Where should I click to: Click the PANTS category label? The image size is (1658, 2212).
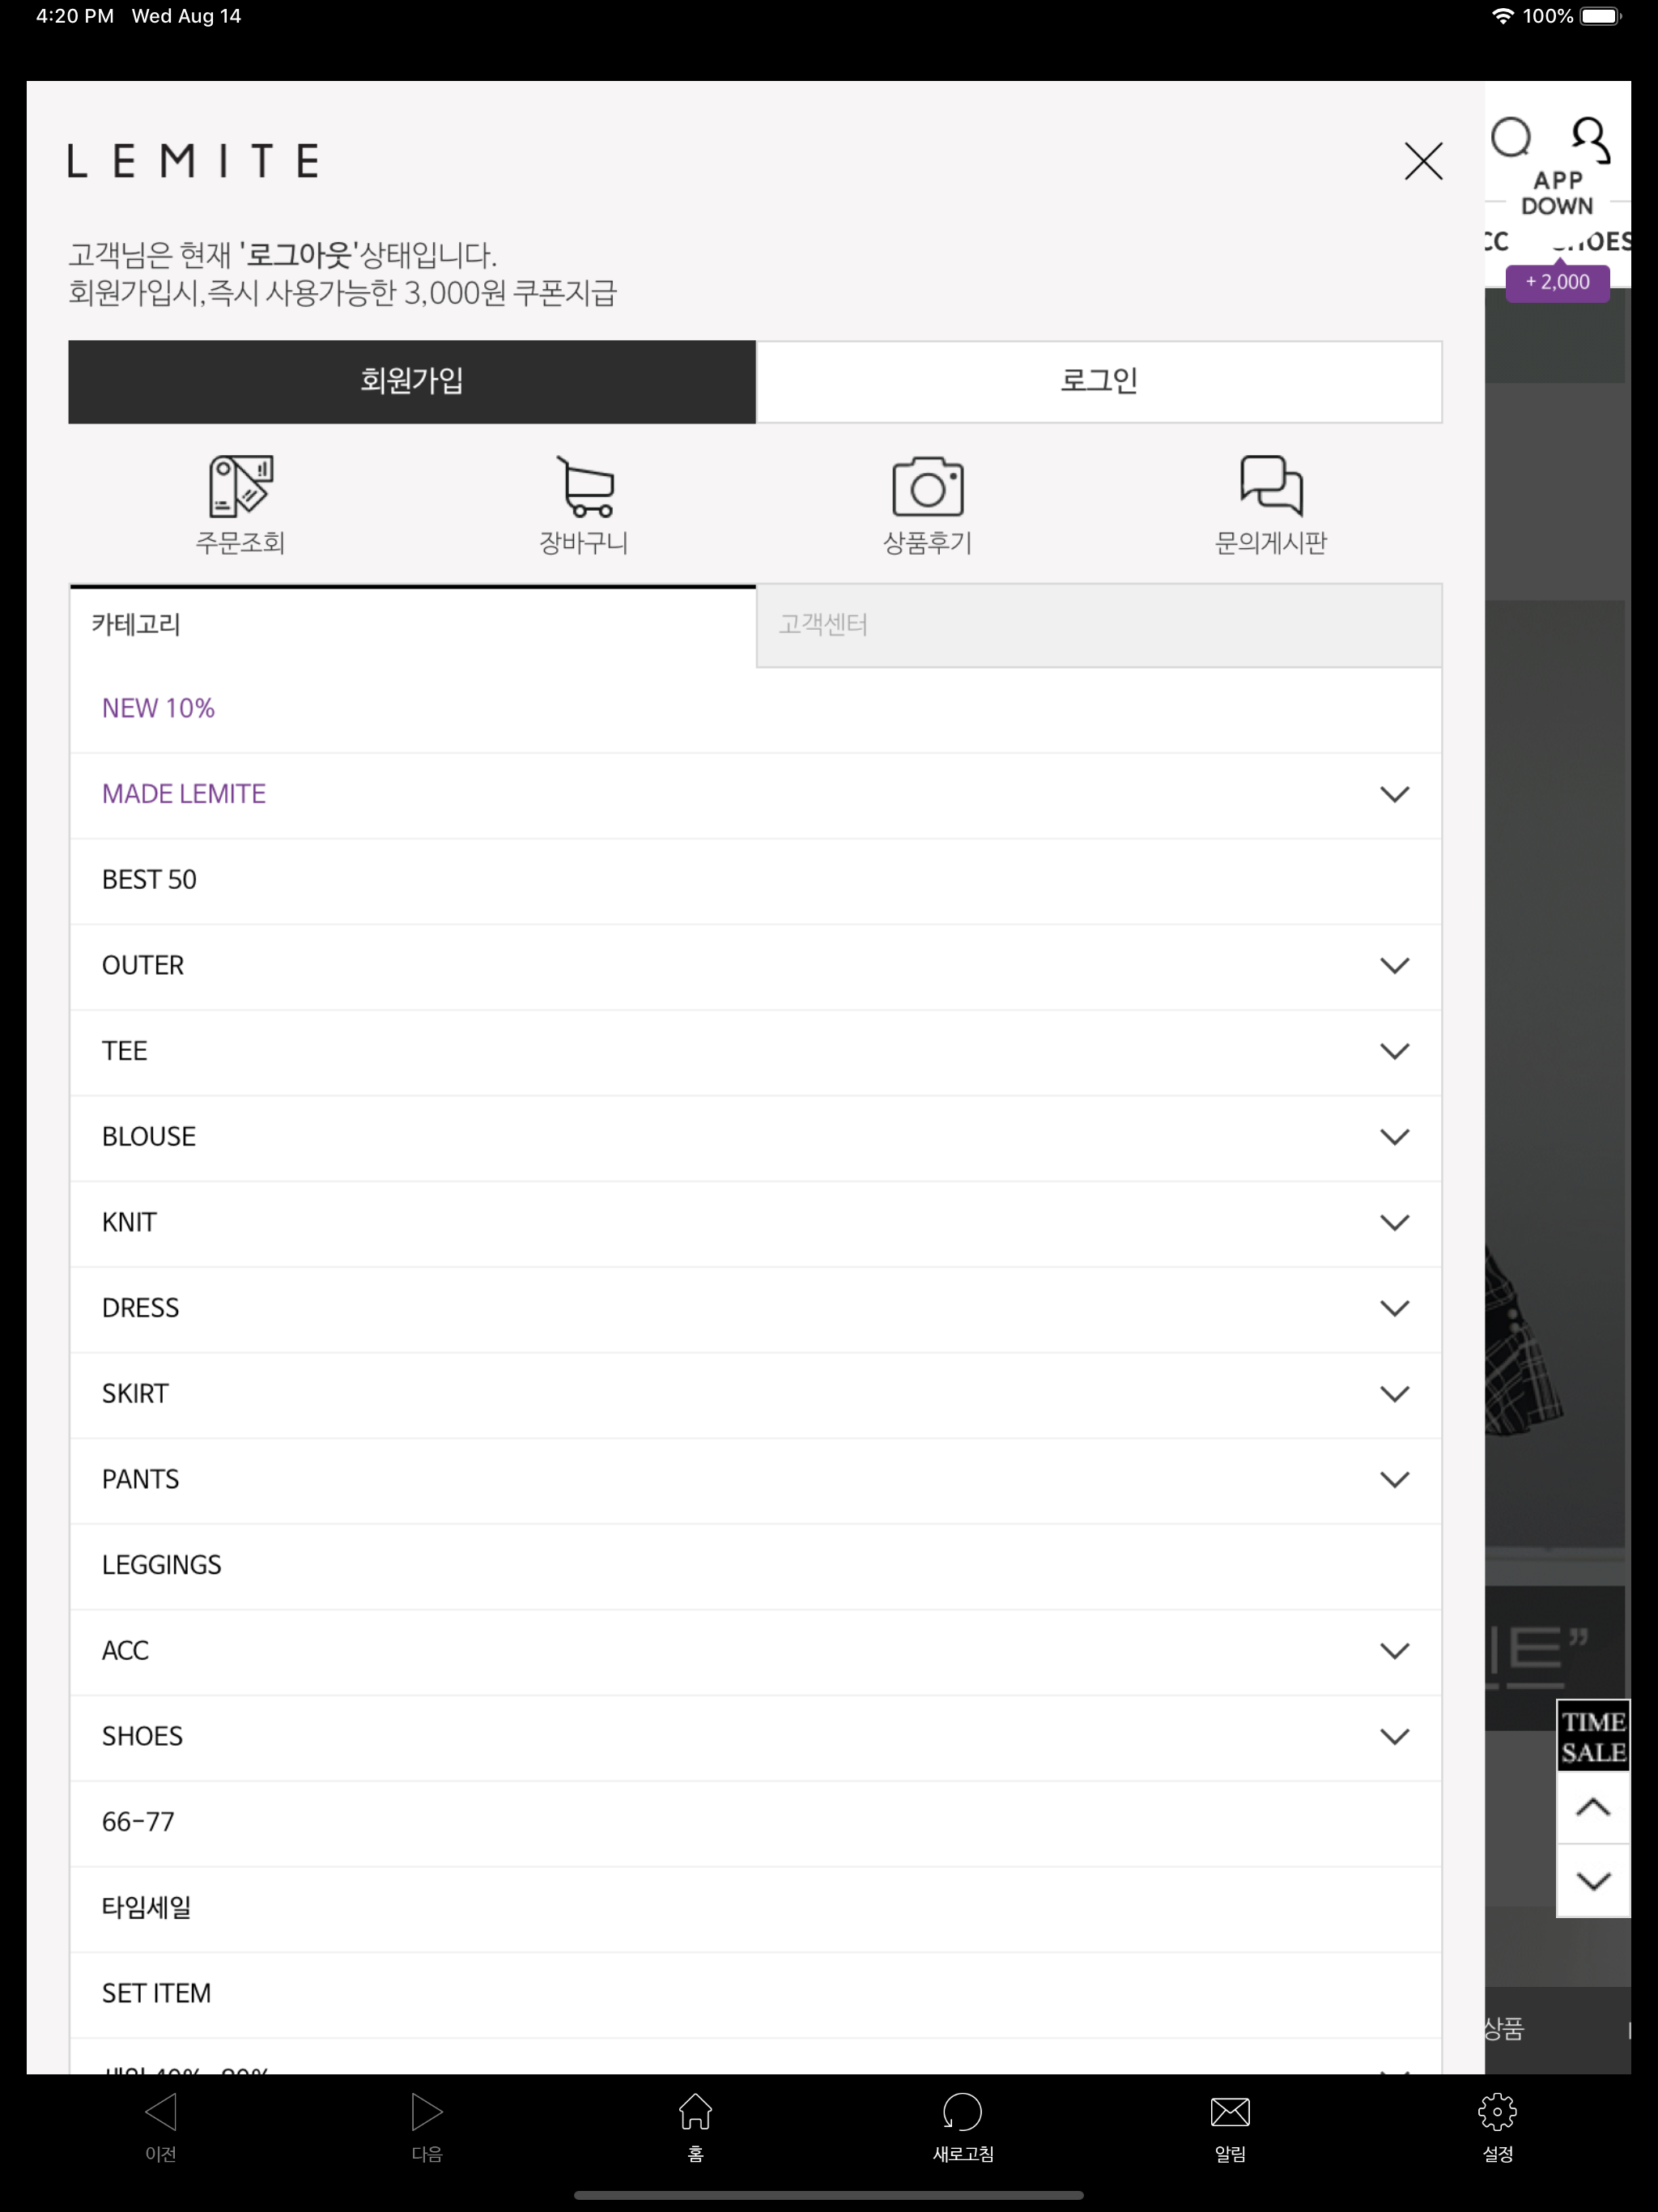[141, 1479]
